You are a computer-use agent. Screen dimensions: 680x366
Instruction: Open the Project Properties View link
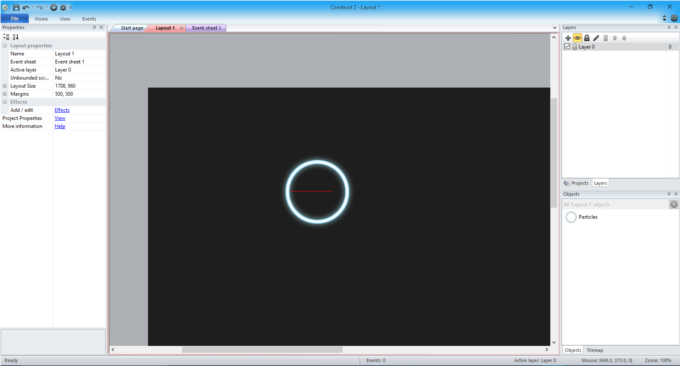(x=60, y=118)
